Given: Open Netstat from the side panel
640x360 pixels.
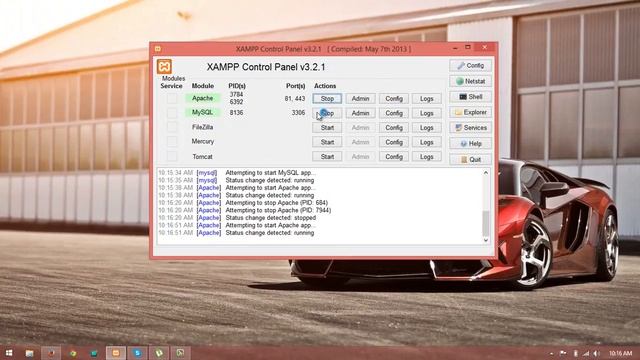Looking at the screenshot, I should (471, 81).
